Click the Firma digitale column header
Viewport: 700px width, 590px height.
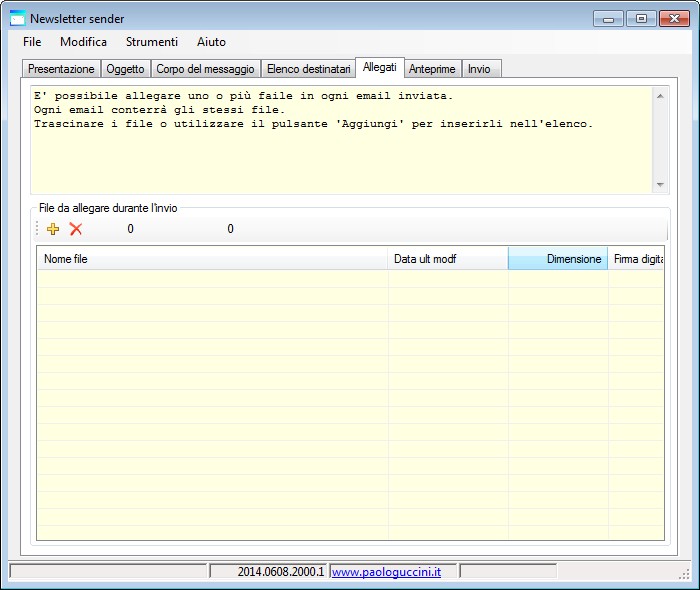636,259
